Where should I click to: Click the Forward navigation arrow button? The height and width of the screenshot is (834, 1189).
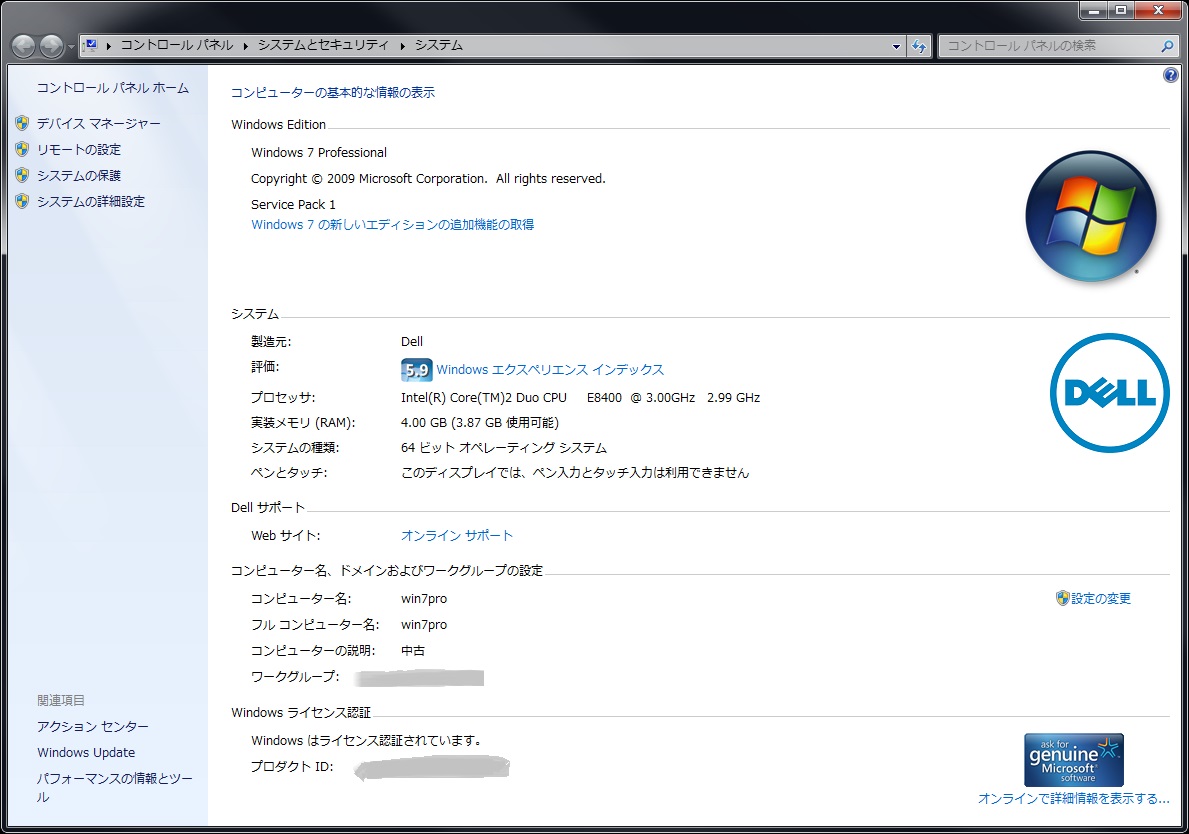(52, 46)
